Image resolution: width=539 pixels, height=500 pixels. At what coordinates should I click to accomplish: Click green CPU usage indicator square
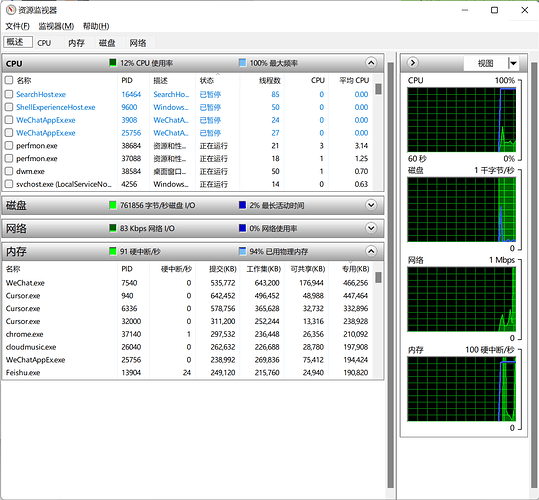point(112,63)
